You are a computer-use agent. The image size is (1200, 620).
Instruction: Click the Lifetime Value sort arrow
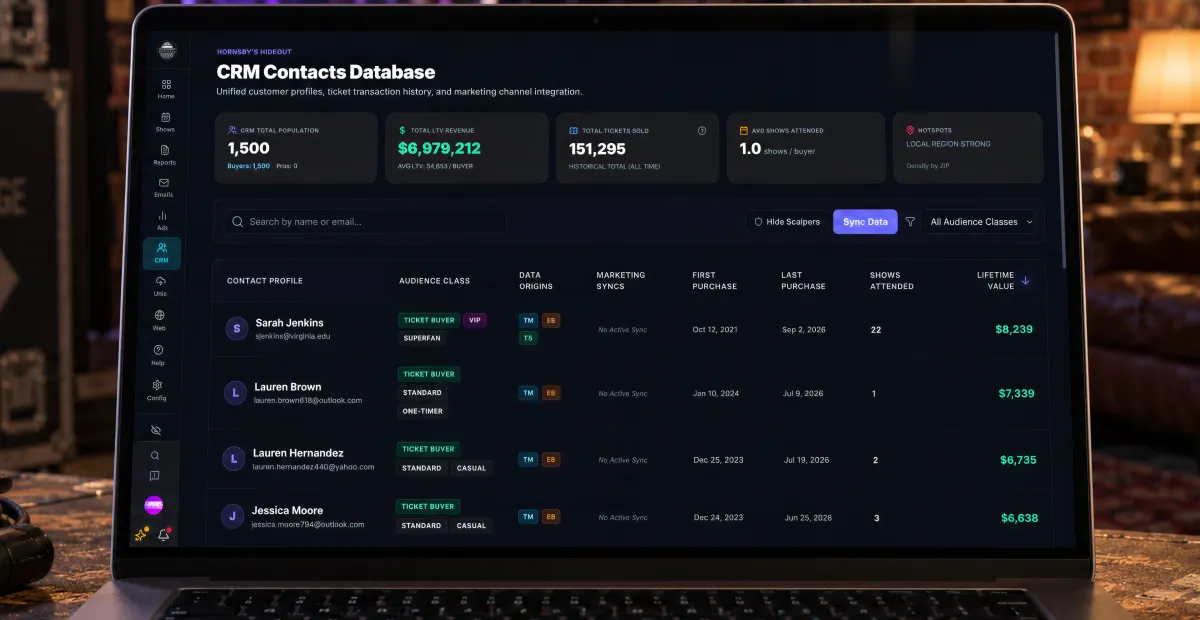[1026, 281]
